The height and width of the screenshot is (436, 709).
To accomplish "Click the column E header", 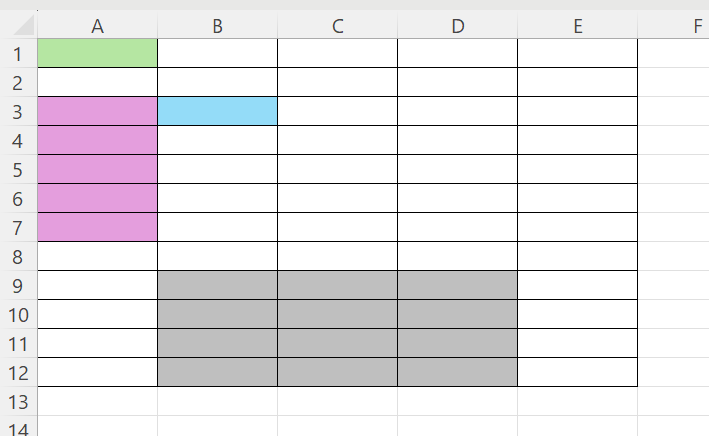I will 577,27.
